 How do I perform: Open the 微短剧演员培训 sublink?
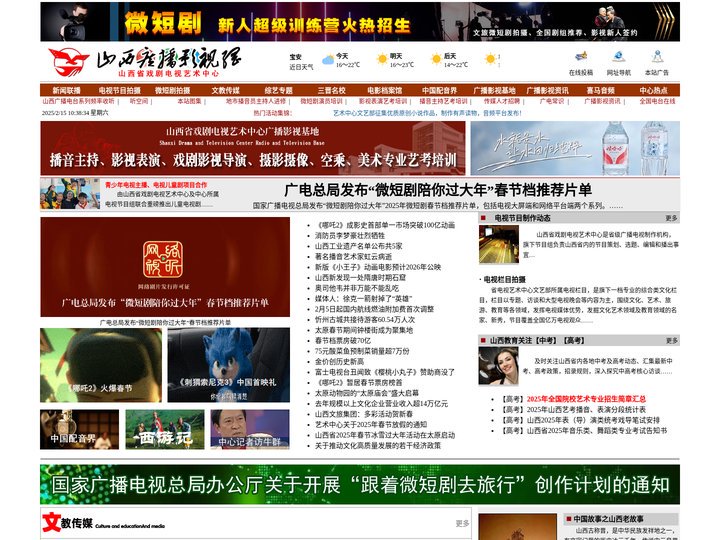click(x=321, y=101)
